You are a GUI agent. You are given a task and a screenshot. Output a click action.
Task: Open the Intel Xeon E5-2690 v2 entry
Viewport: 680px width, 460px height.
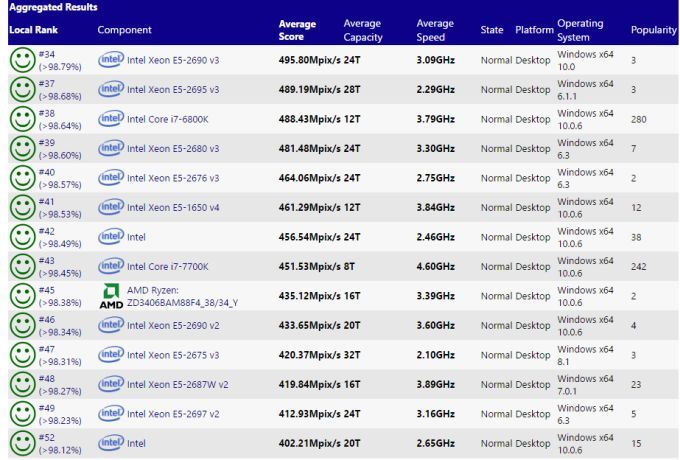pos(173,326)
